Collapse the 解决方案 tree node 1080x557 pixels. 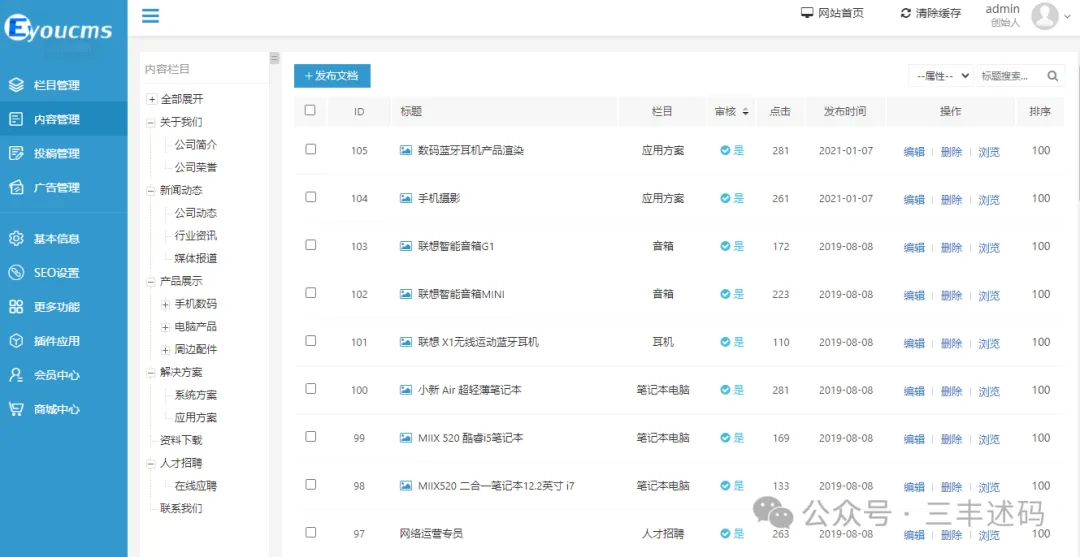[151, 372]
